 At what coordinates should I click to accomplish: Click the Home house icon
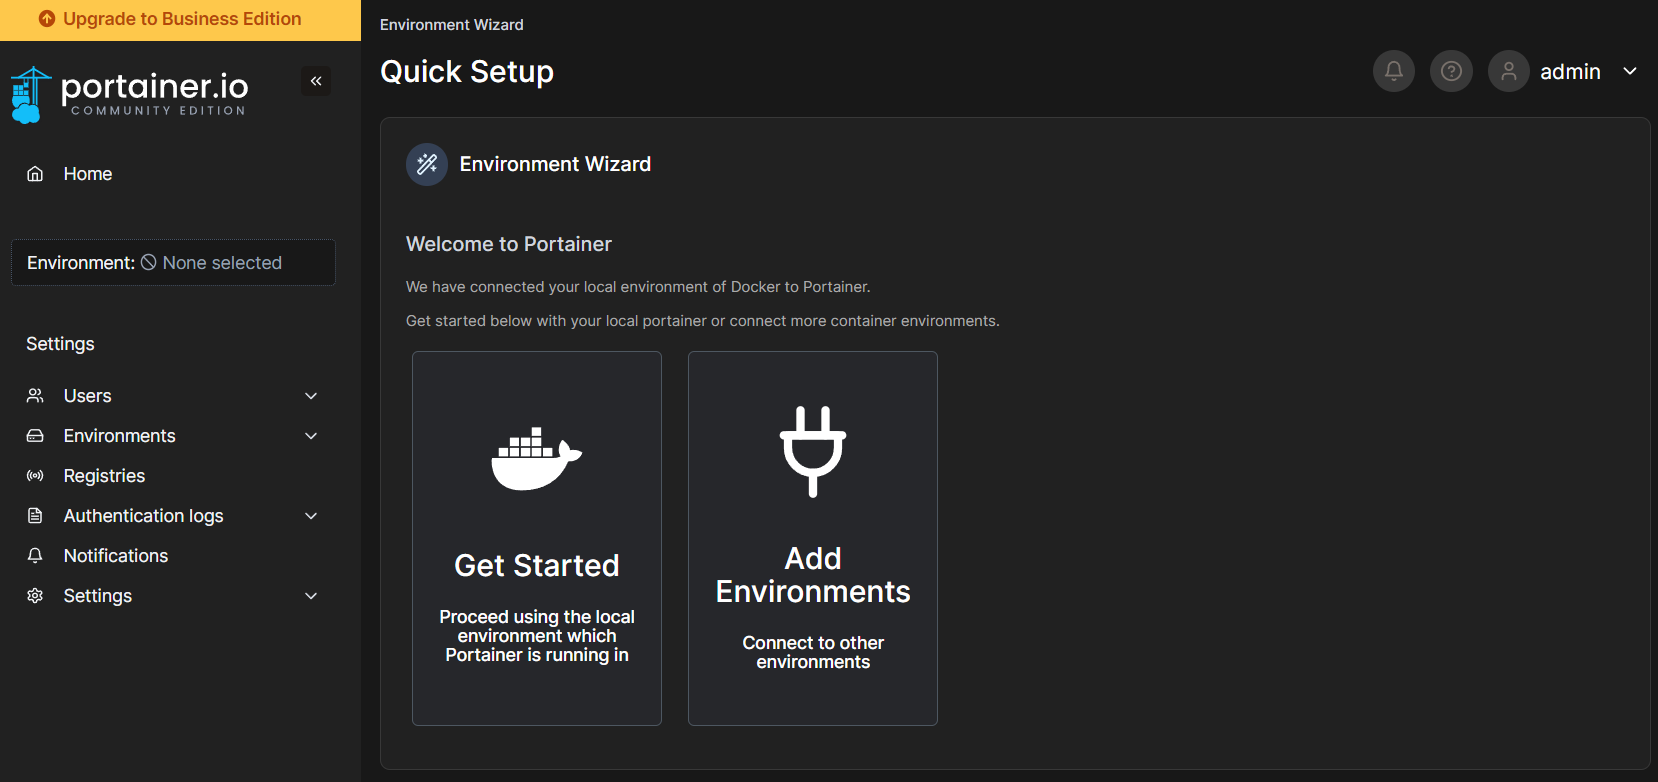coord(35,174)
